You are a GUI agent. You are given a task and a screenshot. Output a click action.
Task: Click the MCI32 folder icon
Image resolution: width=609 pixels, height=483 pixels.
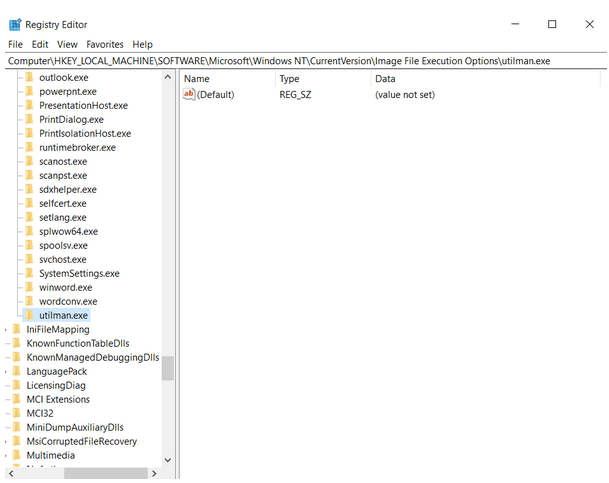17,413
